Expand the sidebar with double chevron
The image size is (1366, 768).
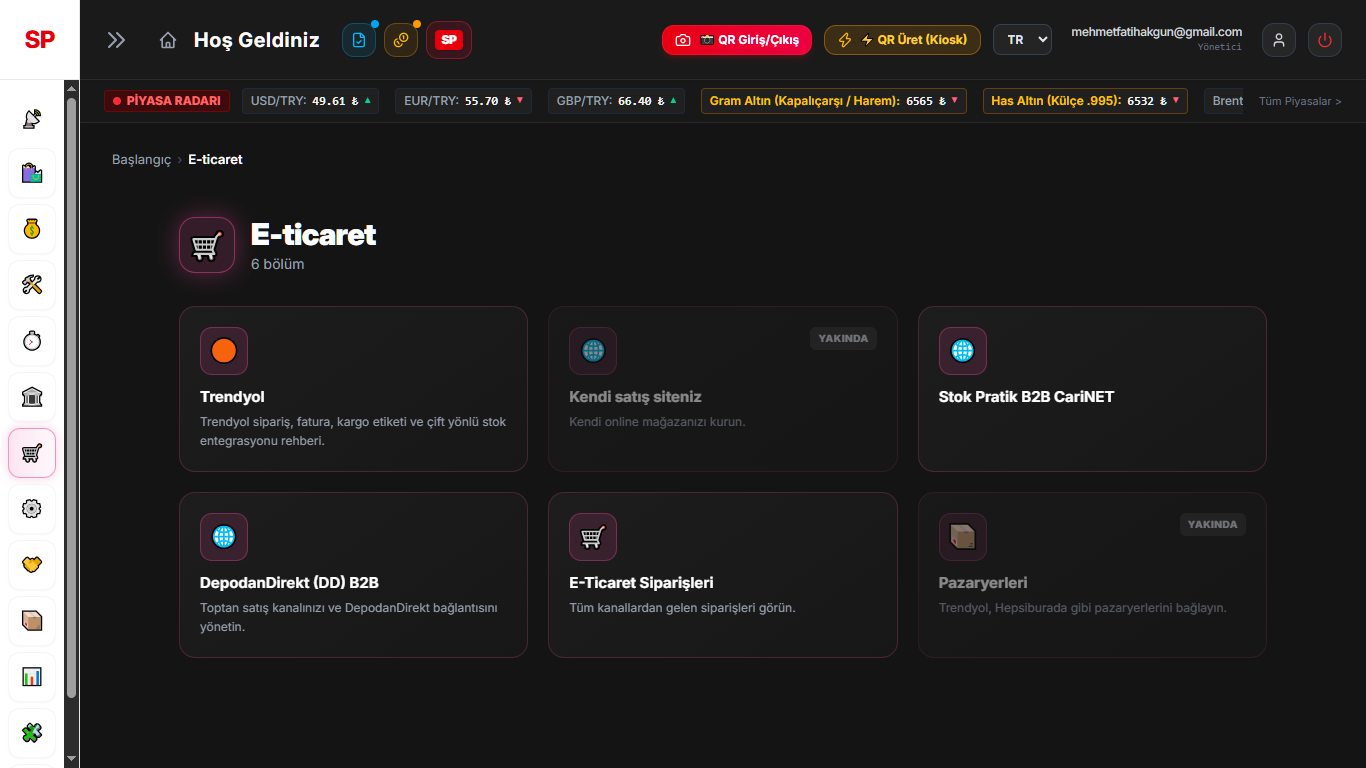coord(117,40)
